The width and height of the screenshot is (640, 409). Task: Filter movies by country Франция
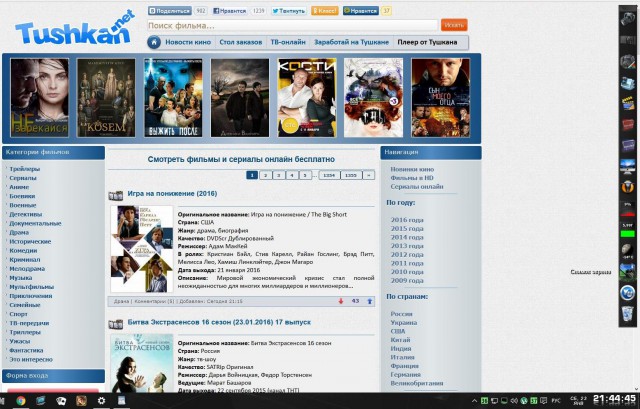[x=404, y=366]
